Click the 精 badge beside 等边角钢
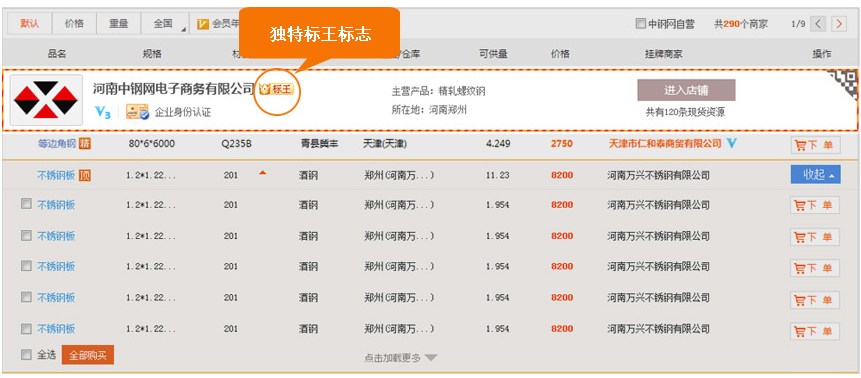Image resolution: width=861 pixels, height=378 pixels. pos(84,144)
